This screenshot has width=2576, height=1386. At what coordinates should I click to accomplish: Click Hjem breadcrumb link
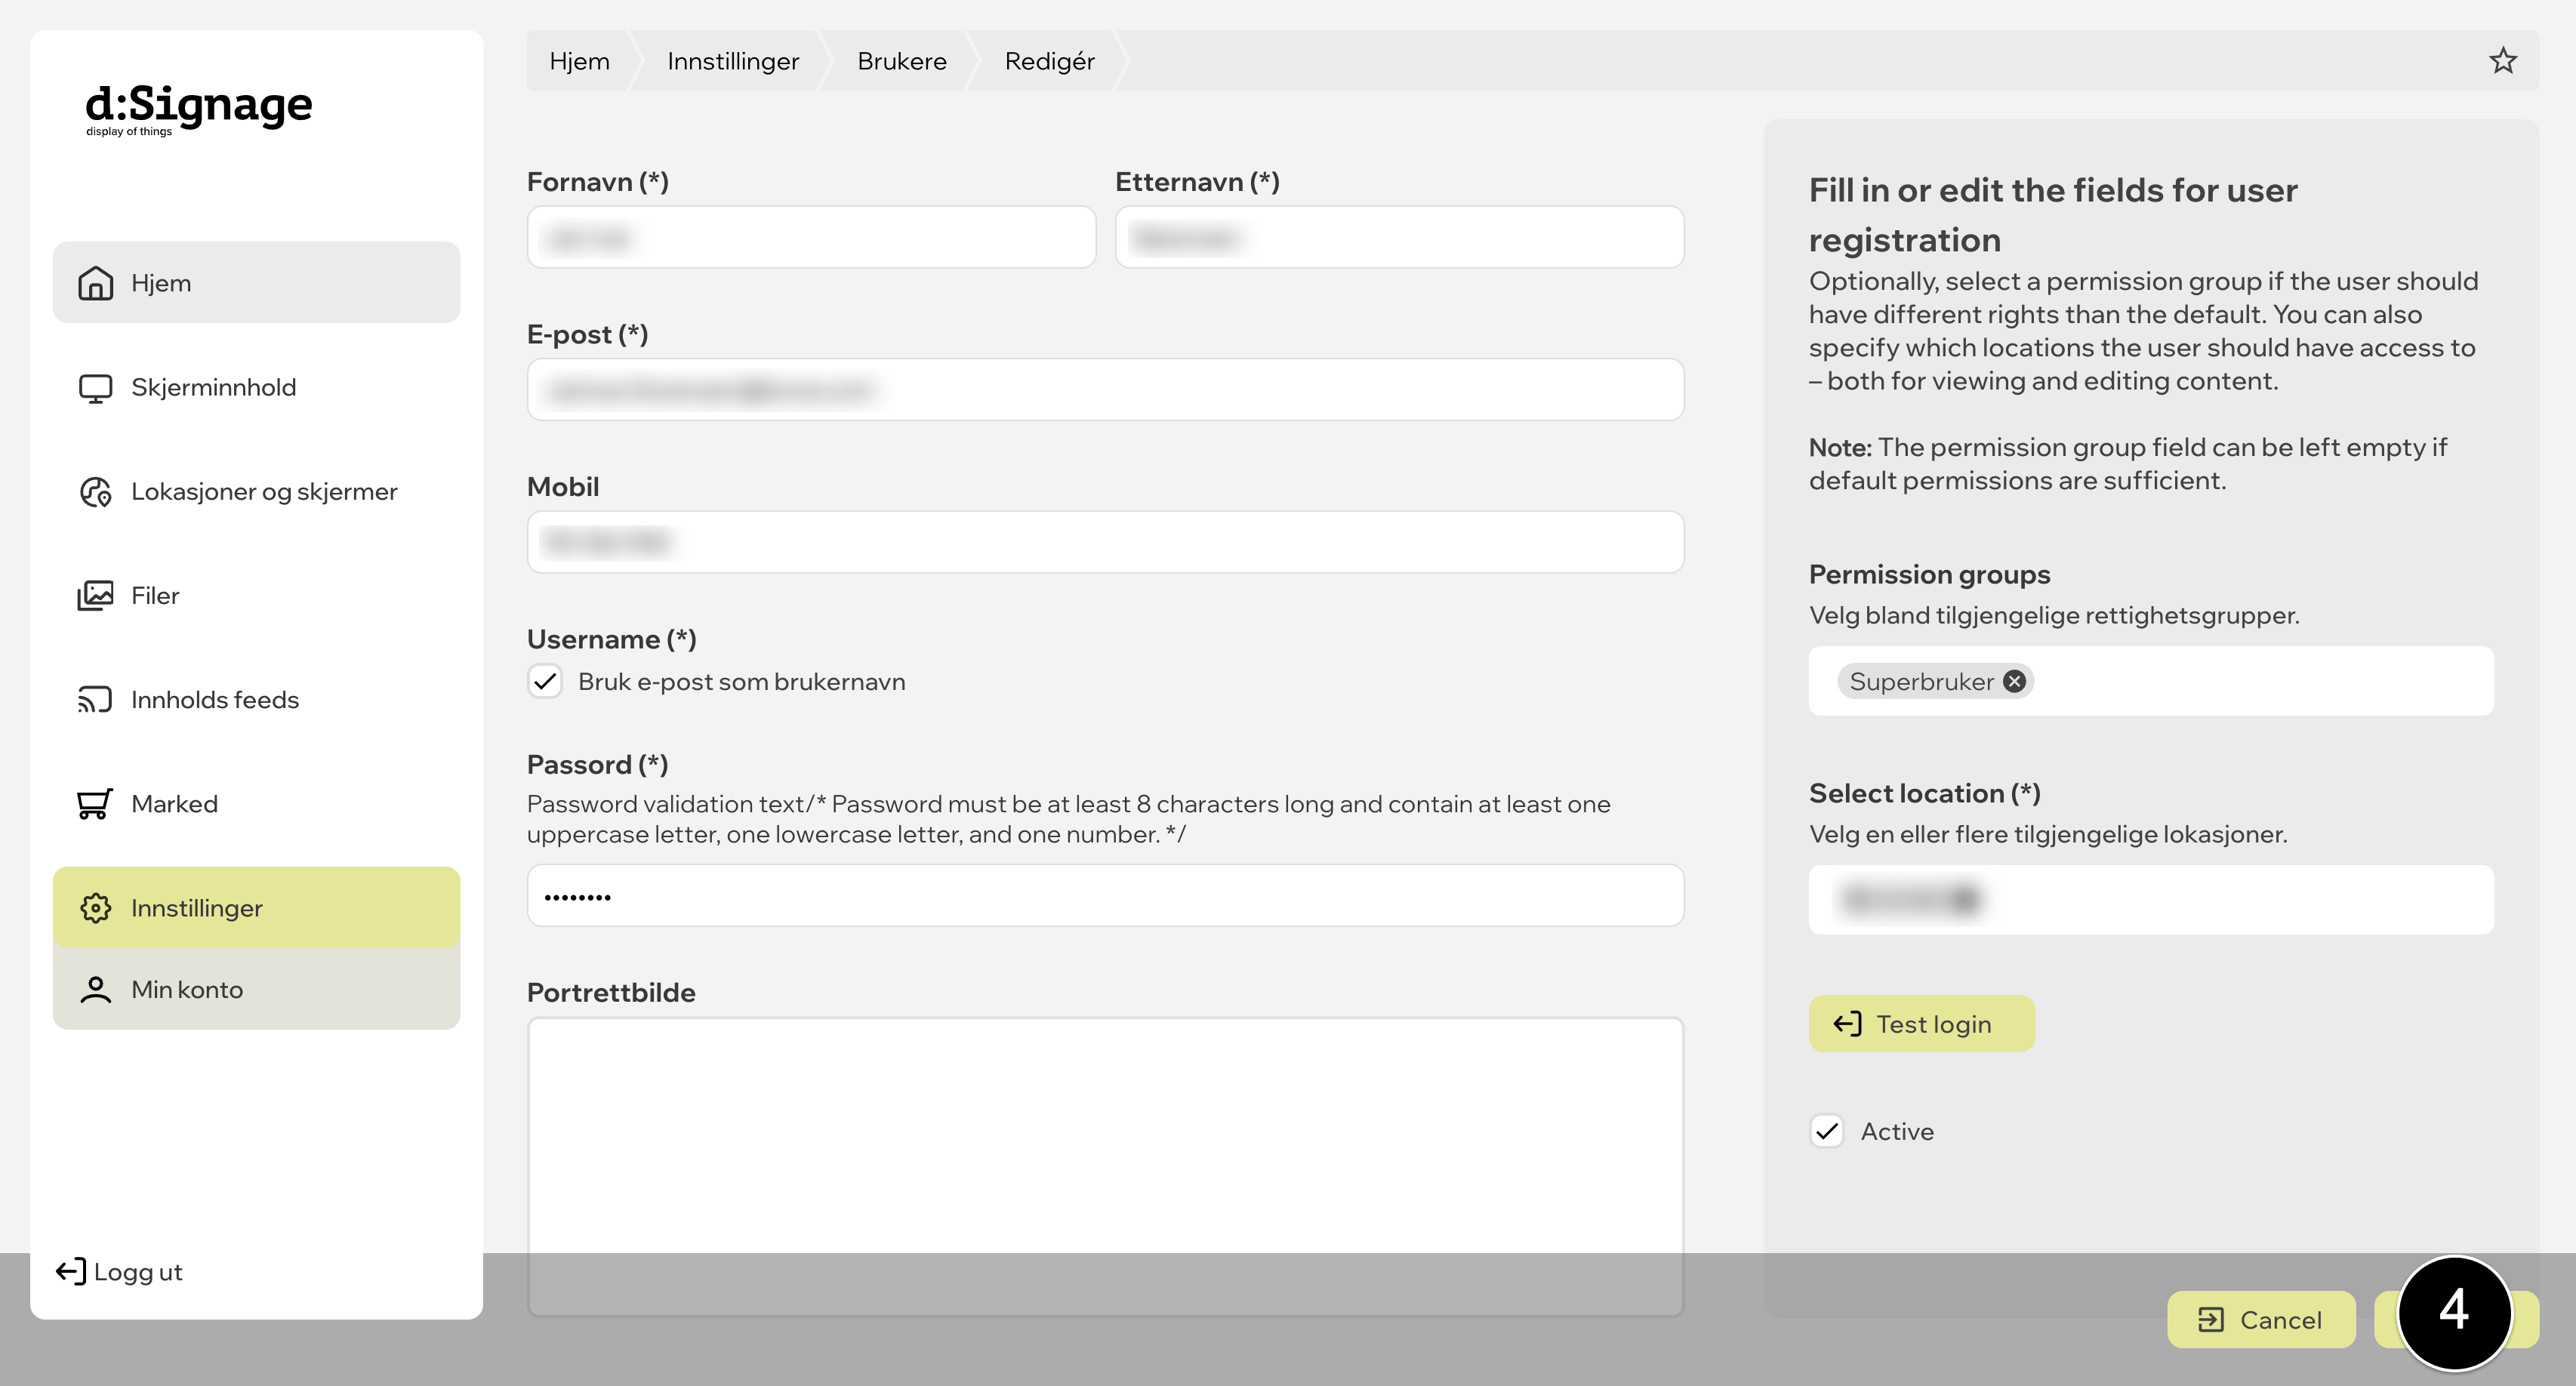(x=579, y=61)
